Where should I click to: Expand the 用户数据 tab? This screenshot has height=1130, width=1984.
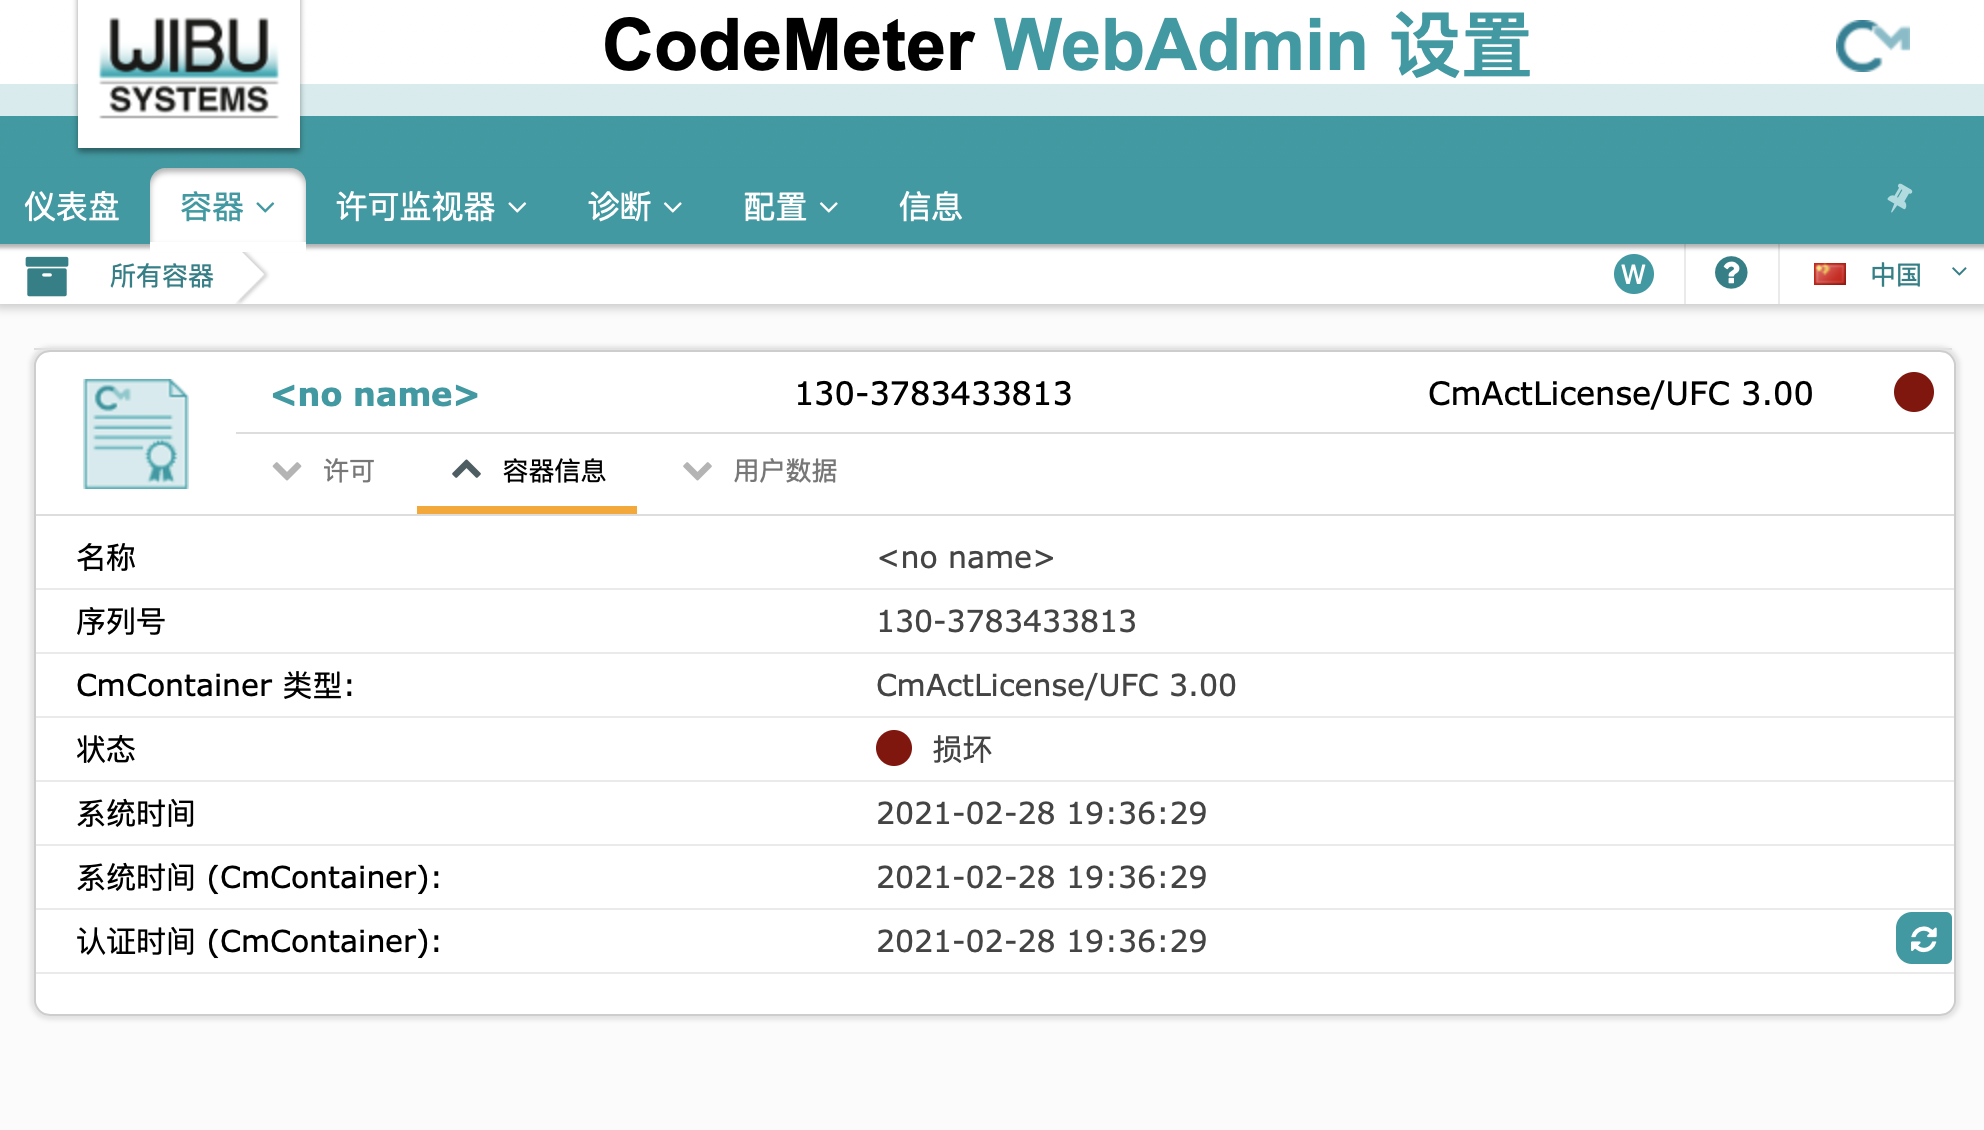[759, 471]
